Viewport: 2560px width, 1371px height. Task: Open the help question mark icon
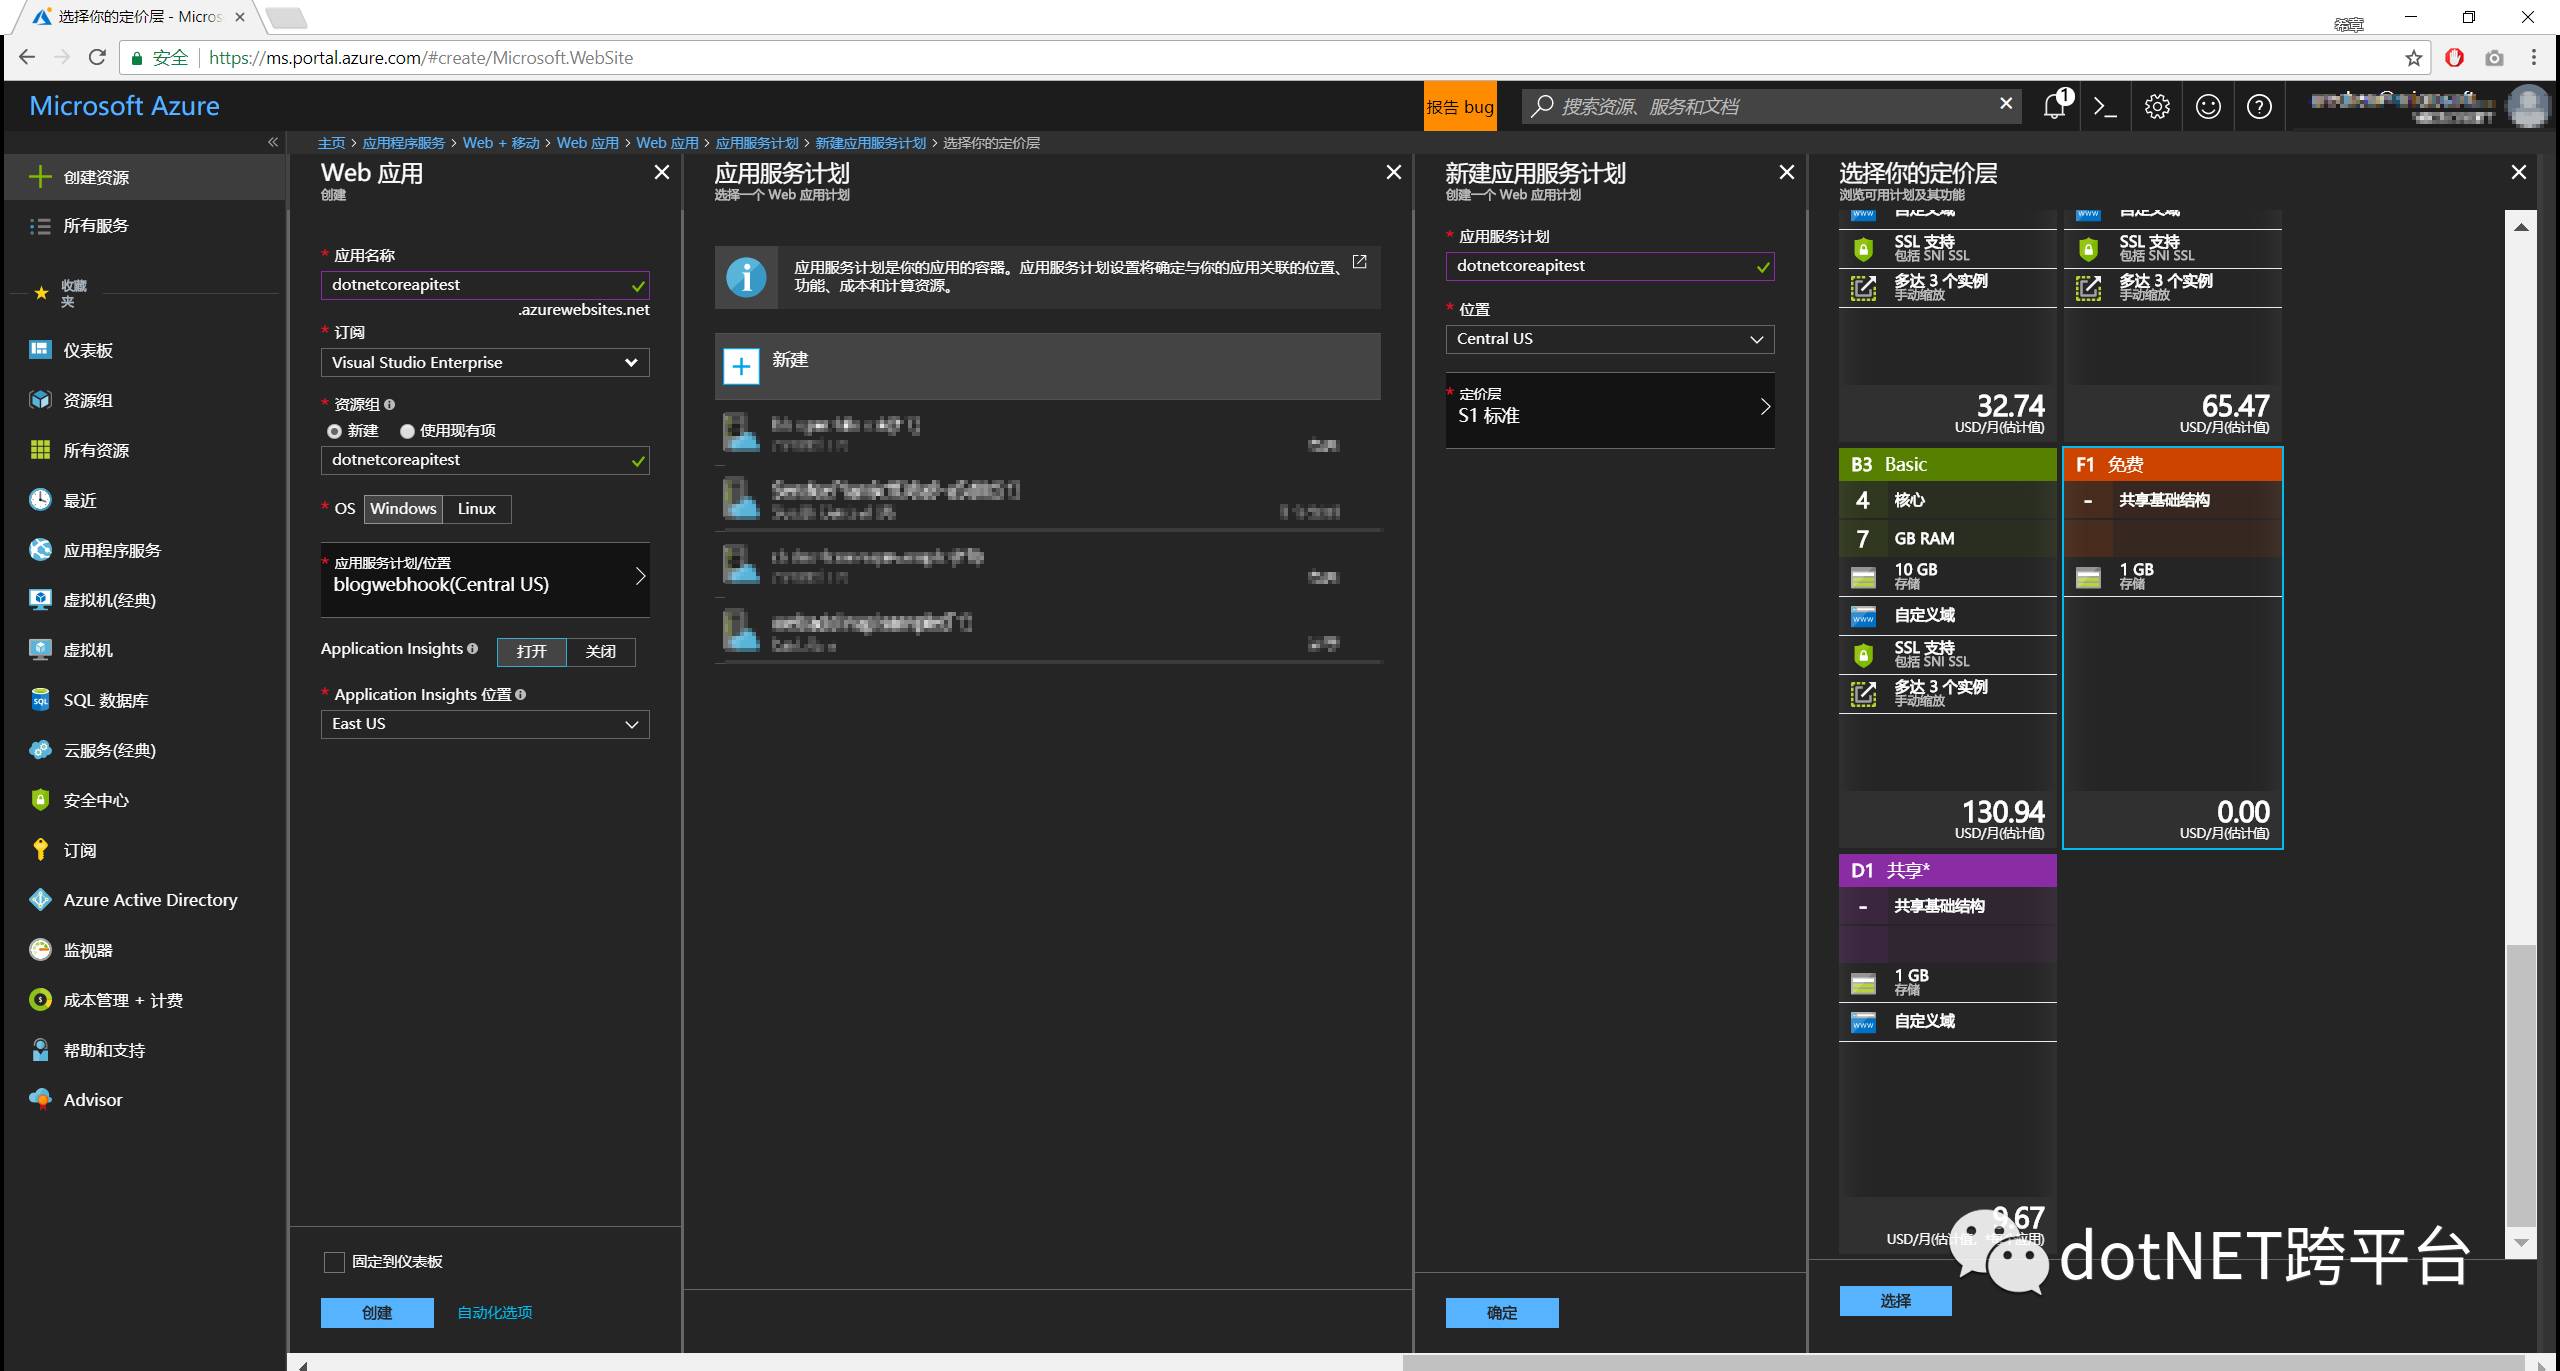(x=2259, y=107)
